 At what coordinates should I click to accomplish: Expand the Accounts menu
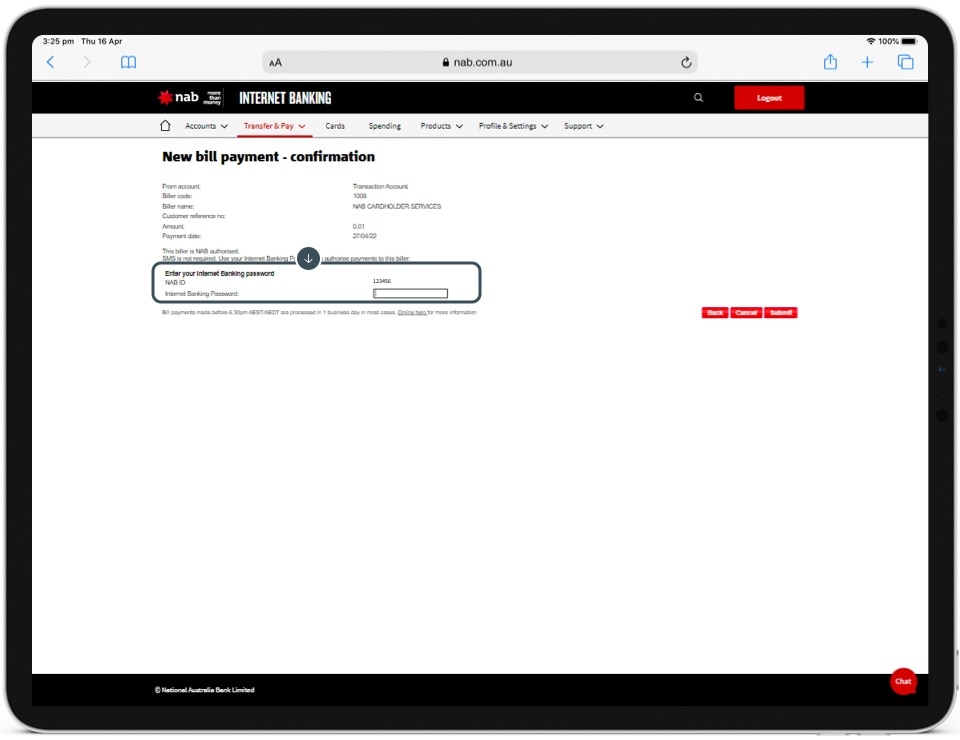pyautogui.click(x=206, y=126)
